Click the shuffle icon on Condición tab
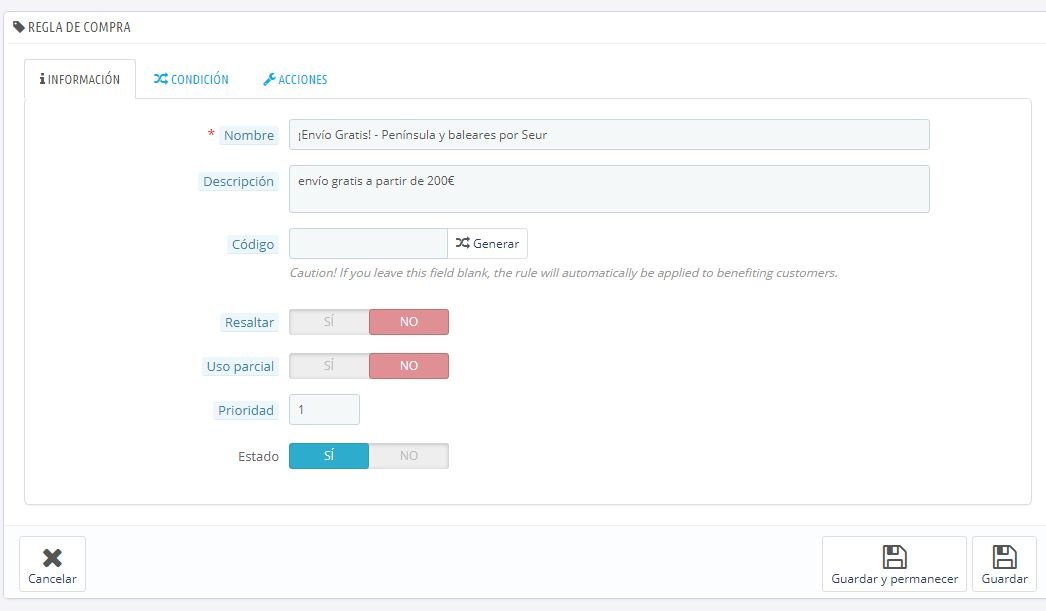Viewport: 1046px width, 611px height. (161, 79)
